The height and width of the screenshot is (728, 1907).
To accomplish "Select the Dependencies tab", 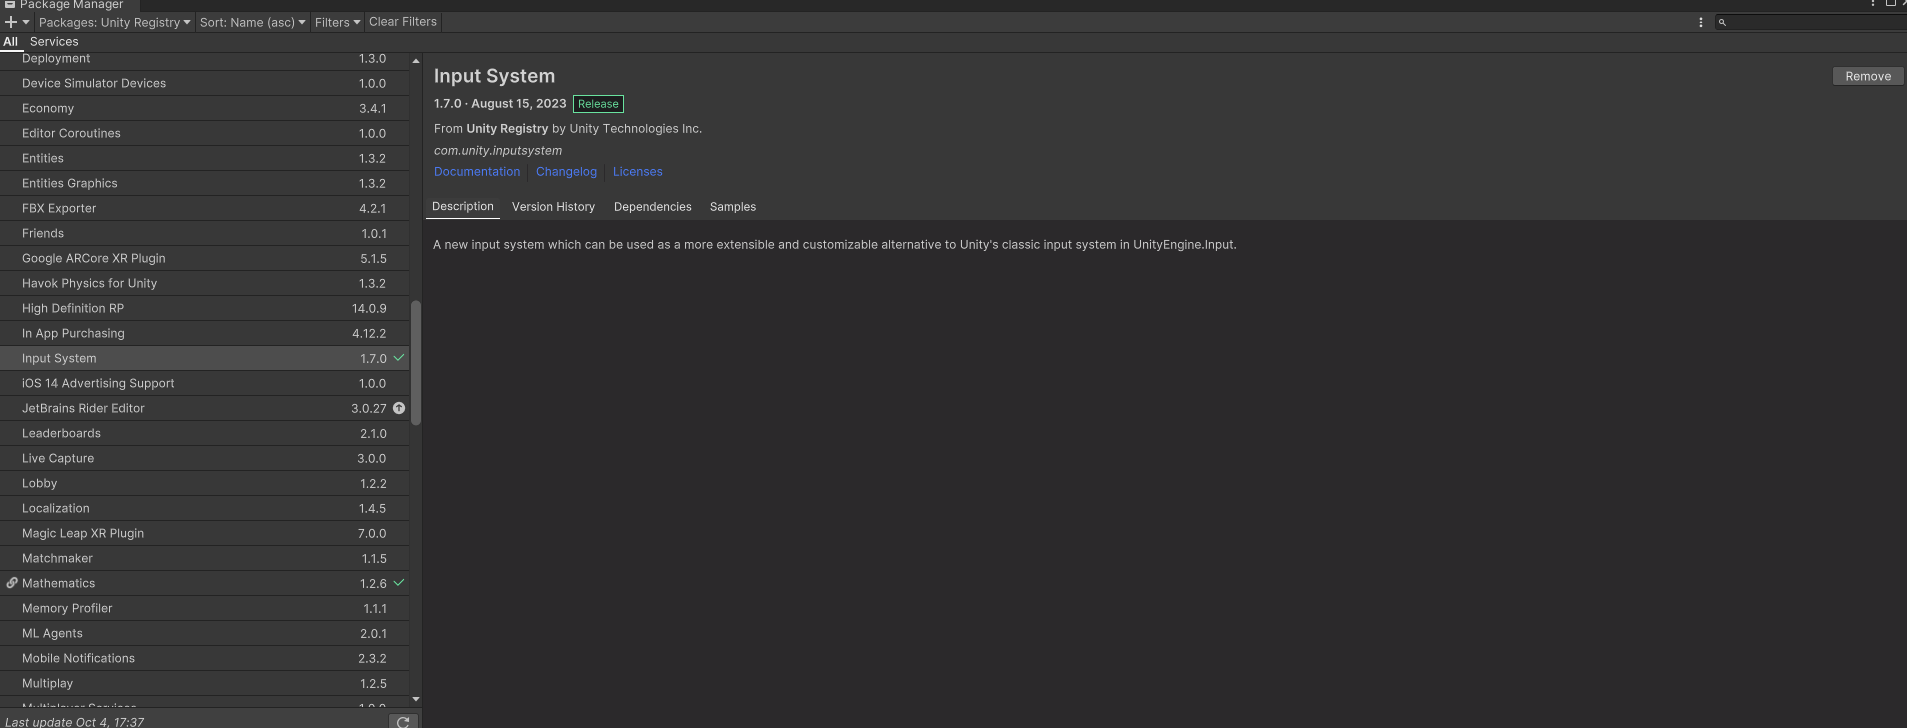I will point(653,207).
